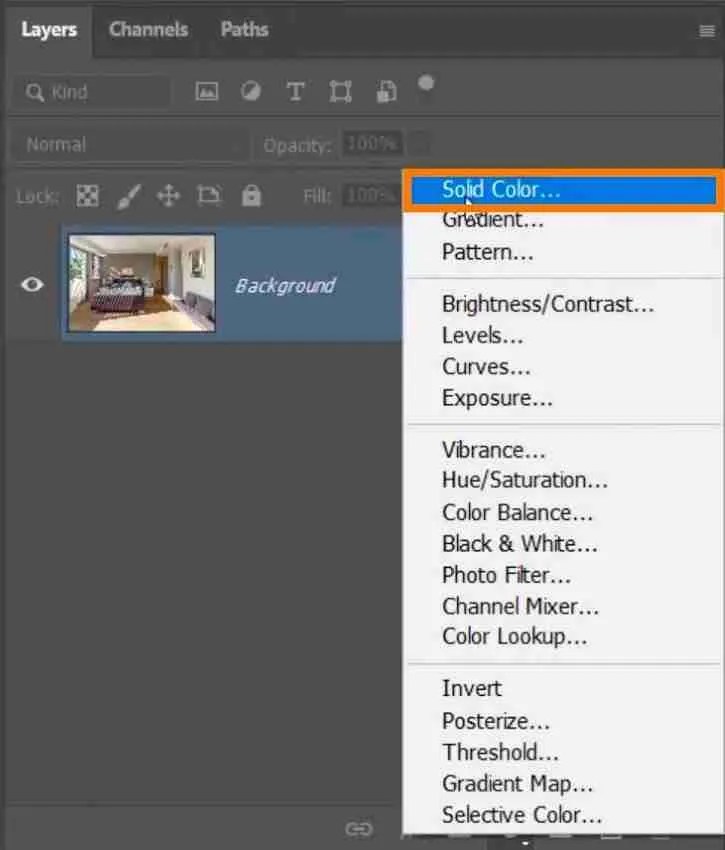This screenshot has width=725, height=850.
Task: Lock transparent pixels icon
Action: click(87, 196)
